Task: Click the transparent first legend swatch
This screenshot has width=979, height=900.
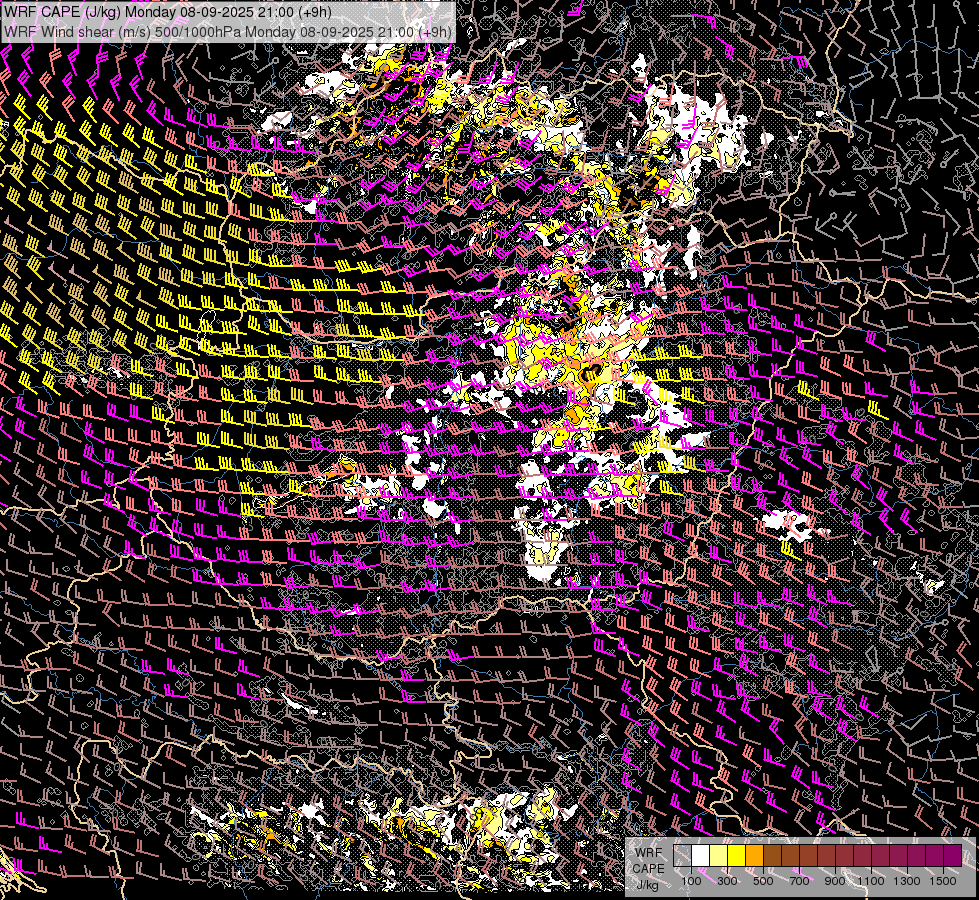Action: [x=682, y=856]
